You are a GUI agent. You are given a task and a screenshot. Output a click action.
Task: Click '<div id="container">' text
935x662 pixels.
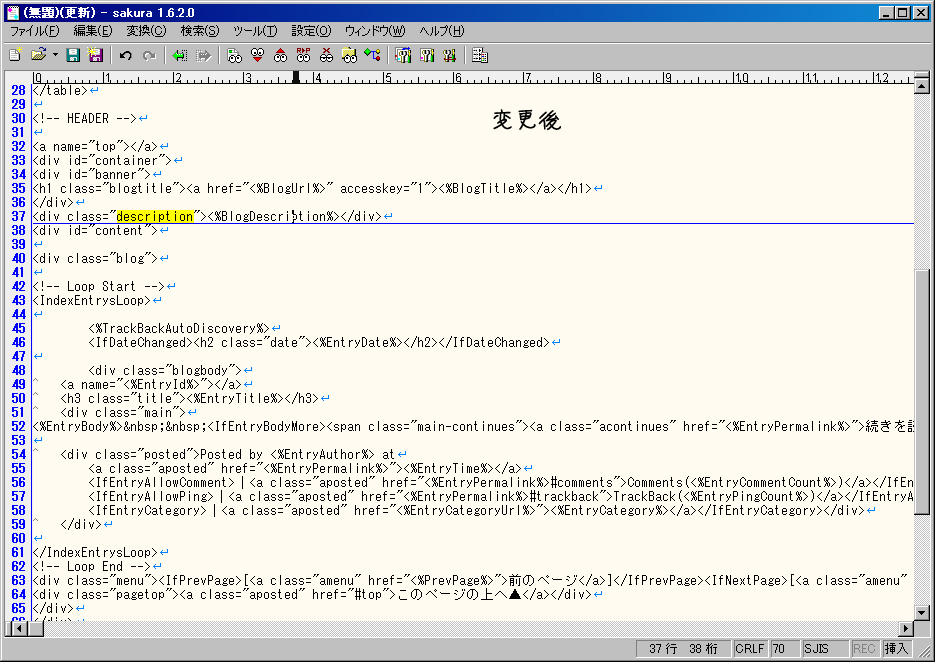(102, 160)
